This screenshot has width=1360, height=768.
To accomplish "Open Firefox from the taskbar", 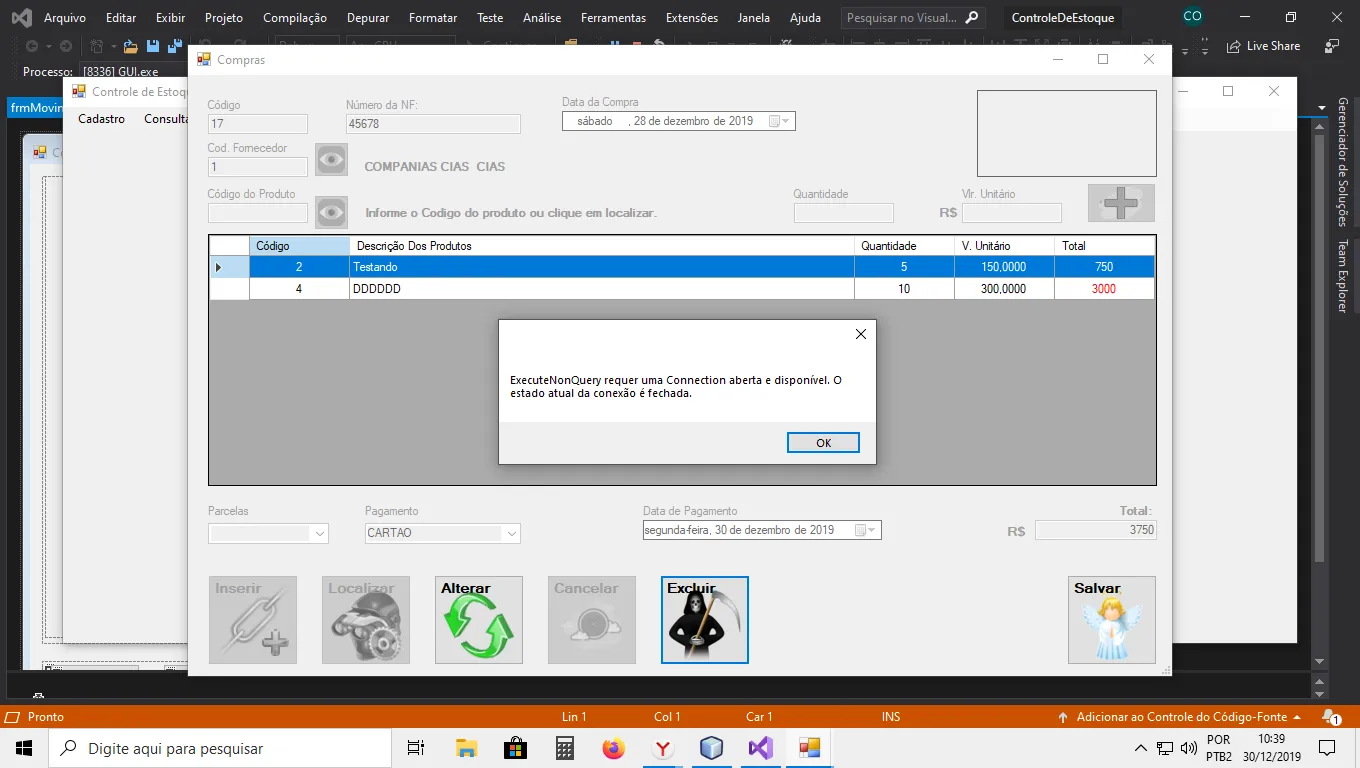I will [x=613, y=748].
